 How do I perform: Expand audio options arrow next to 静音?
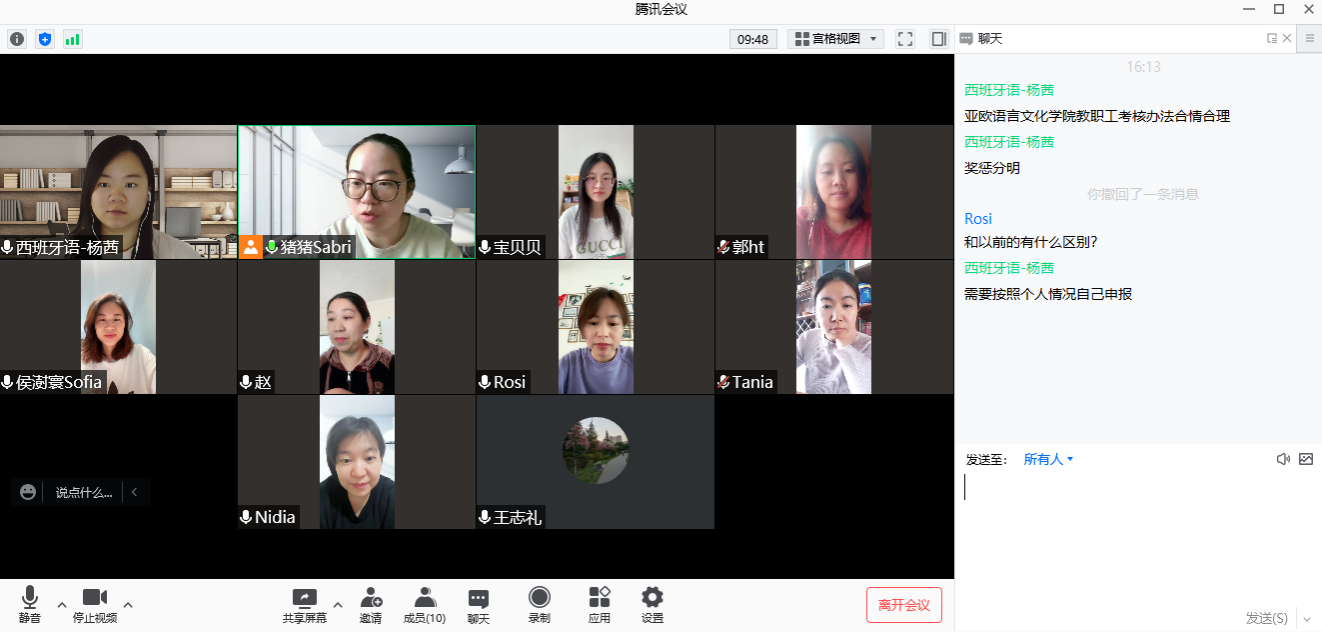(62, 604)
